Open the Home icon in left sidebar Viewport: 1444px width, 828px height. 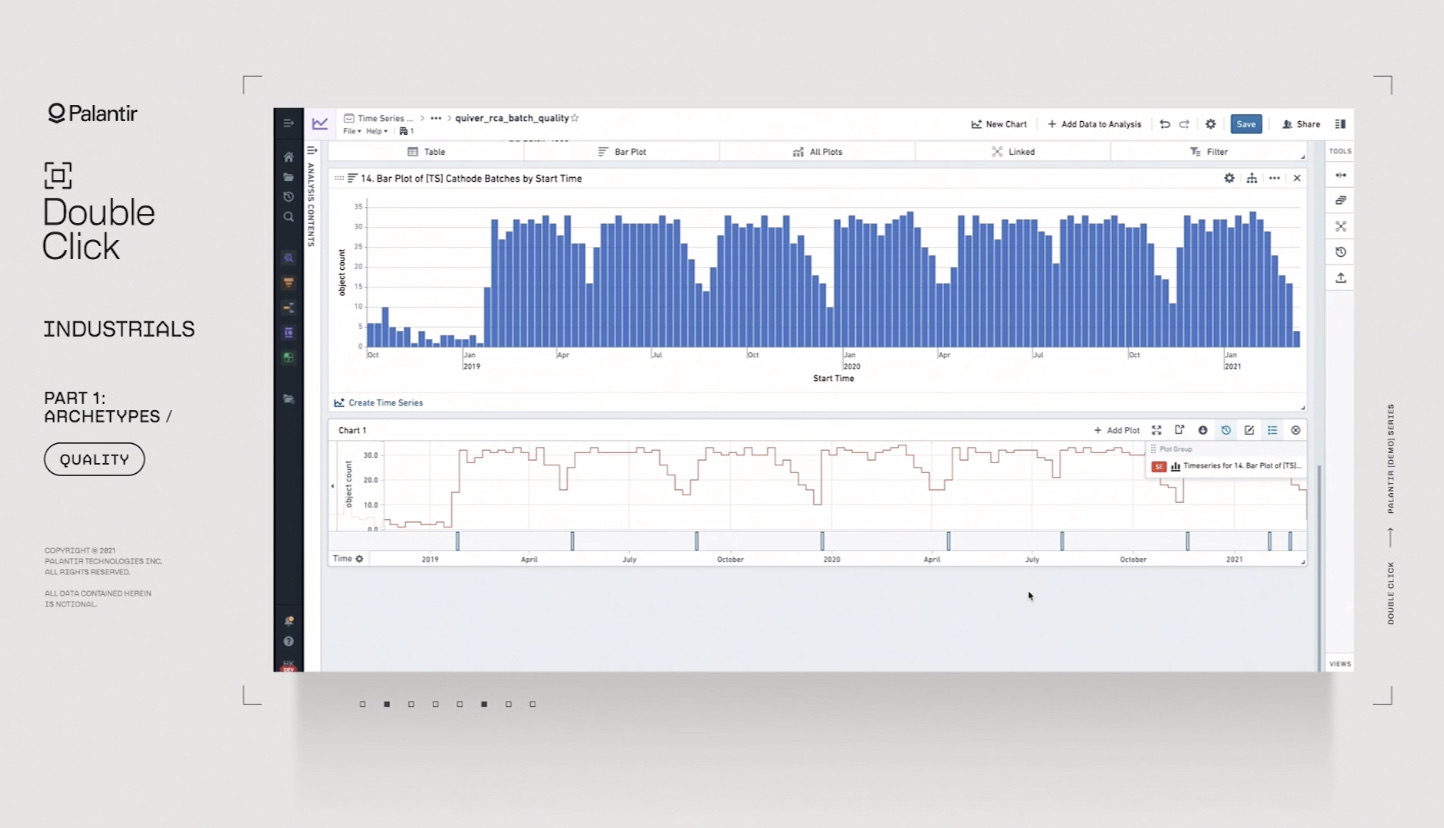pos(288,157)
